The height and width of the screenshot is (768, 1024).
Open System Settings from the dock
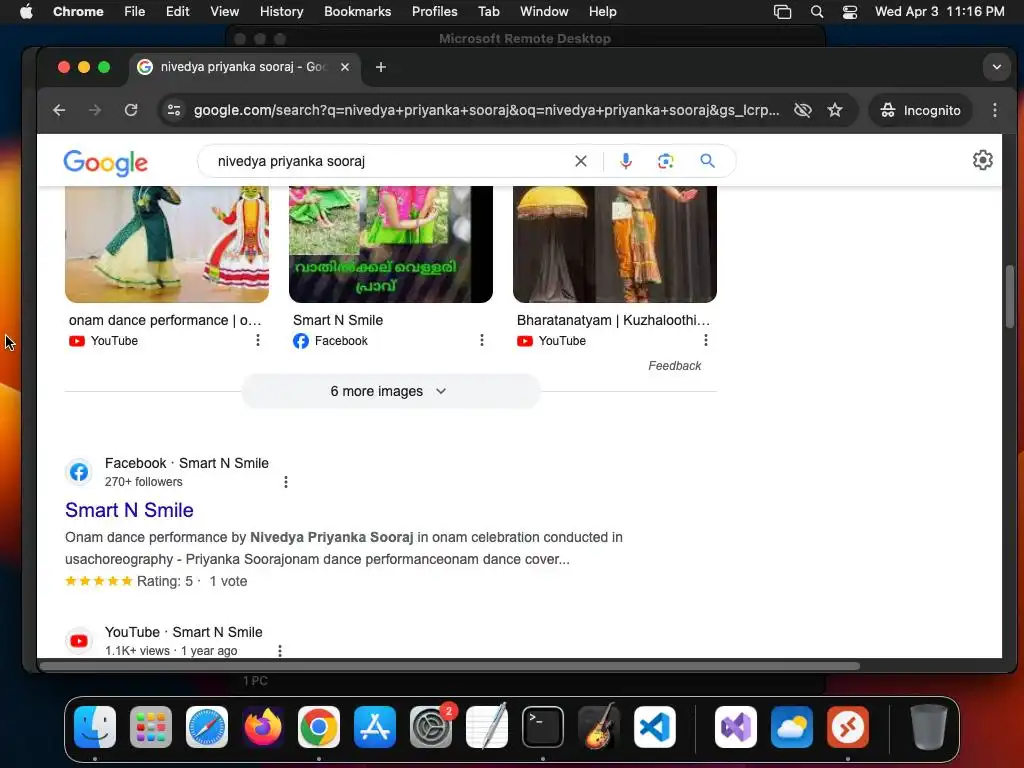431,727
